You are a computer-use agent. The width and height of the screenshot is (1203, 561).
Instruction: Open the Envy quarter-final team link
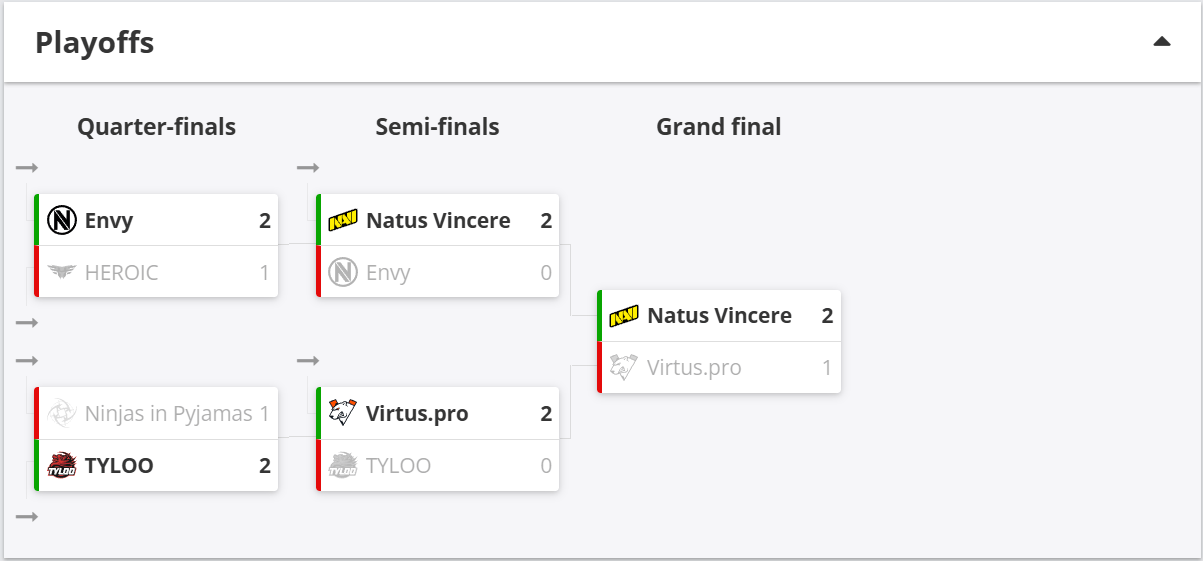(109, 221)
